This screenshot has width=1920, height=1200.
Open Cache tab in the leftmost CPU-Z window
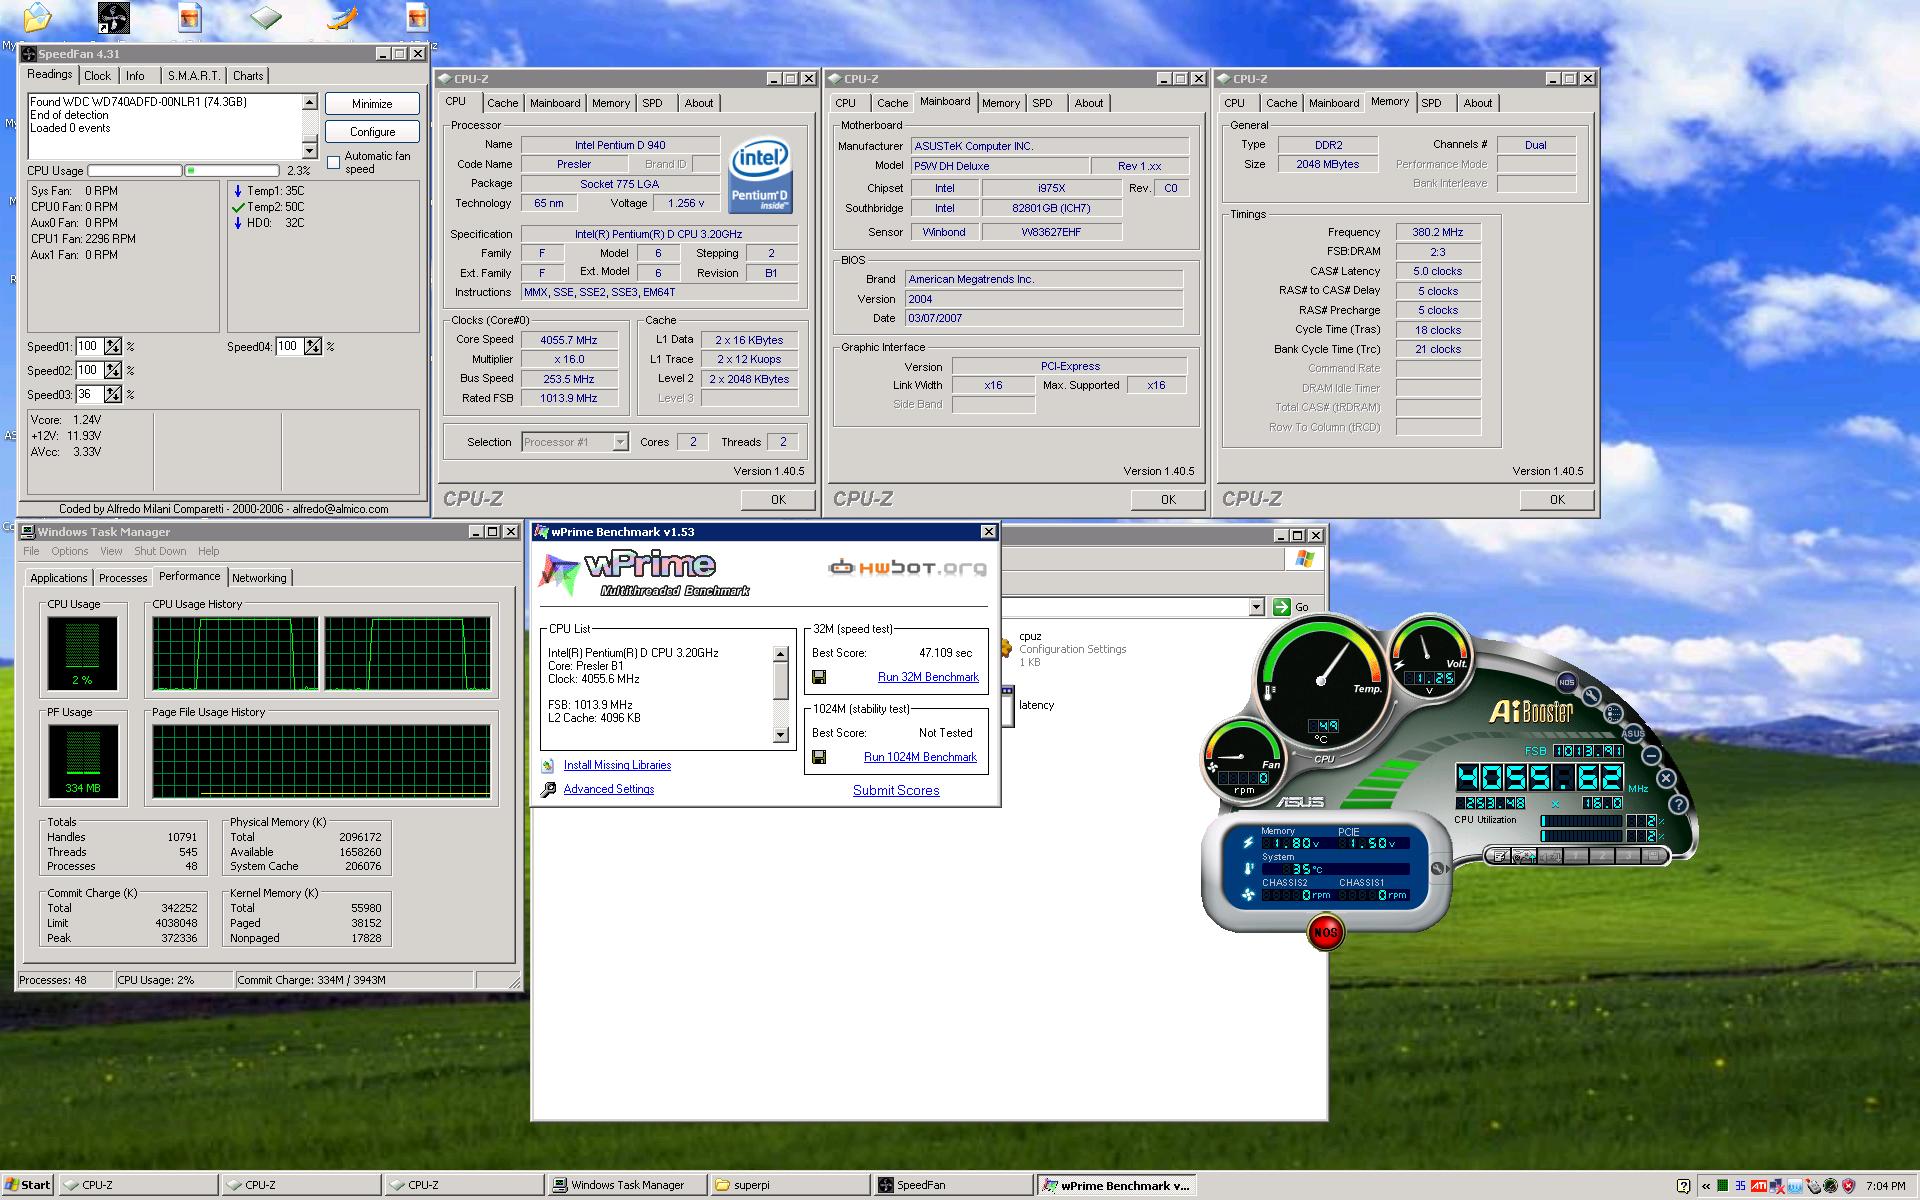tap(502, 103)
